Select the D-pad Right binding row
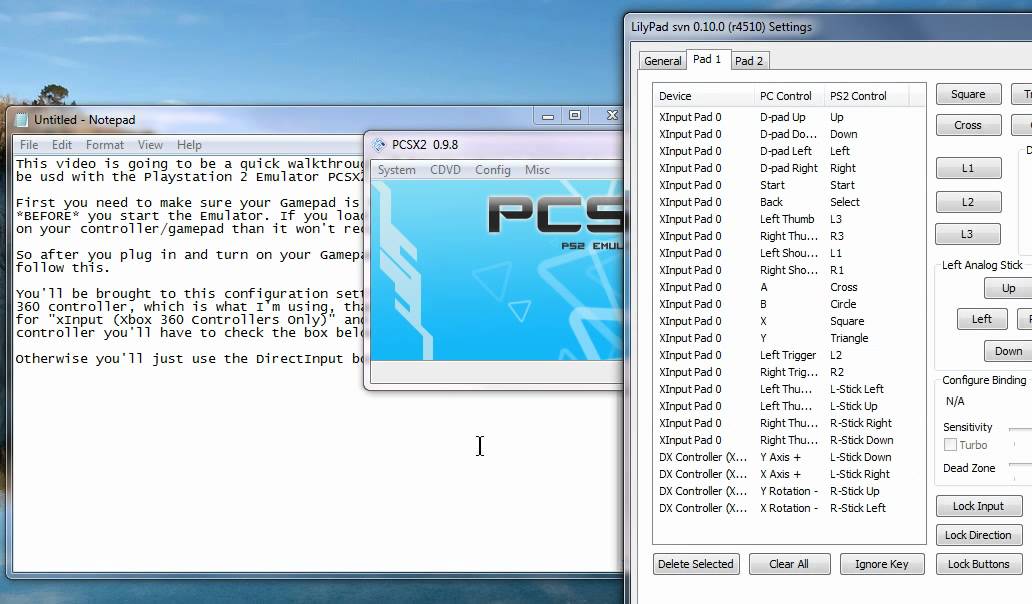1032x604 pixels. (x=788, y=168)
